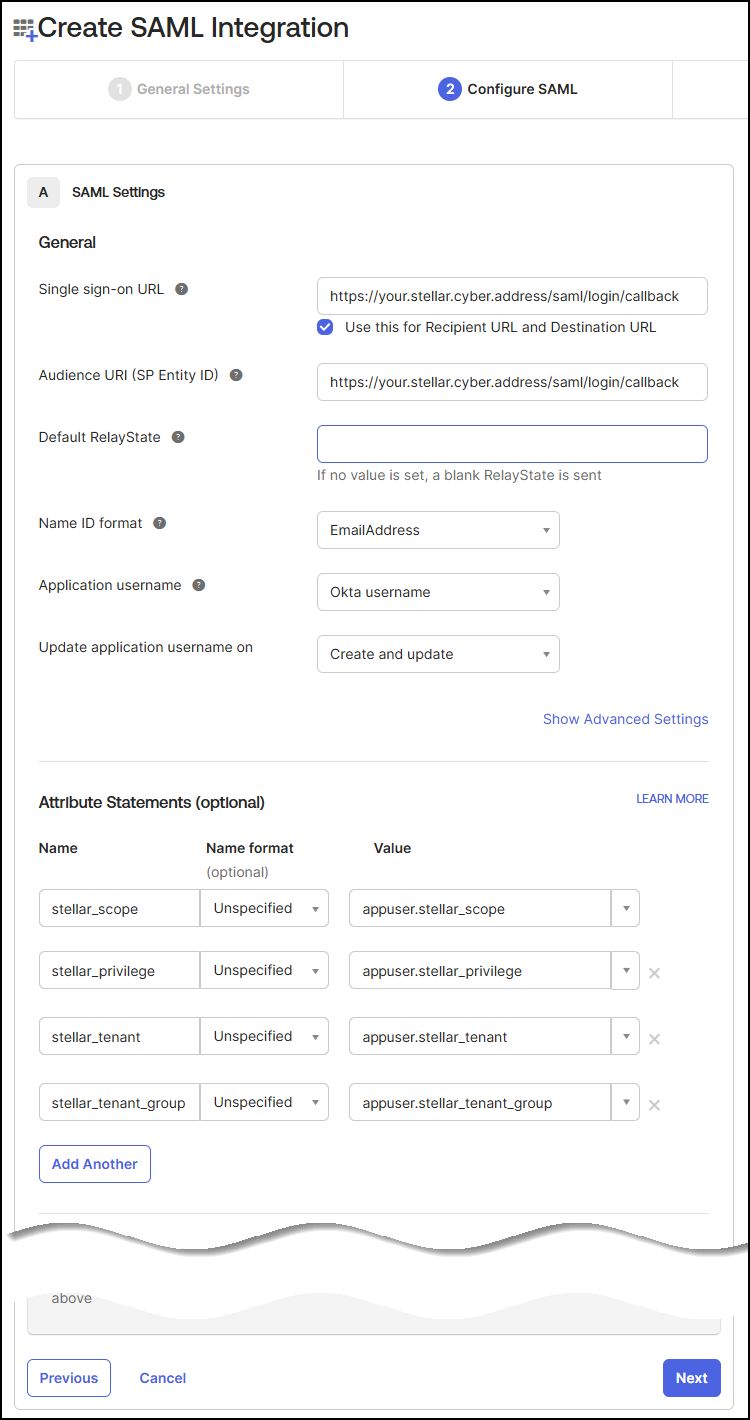This screenshot has height=1420, width=750.
Task: Open Name format dropdown for stellar_scope
Action: pyautogui.click(x=265, y=909)
